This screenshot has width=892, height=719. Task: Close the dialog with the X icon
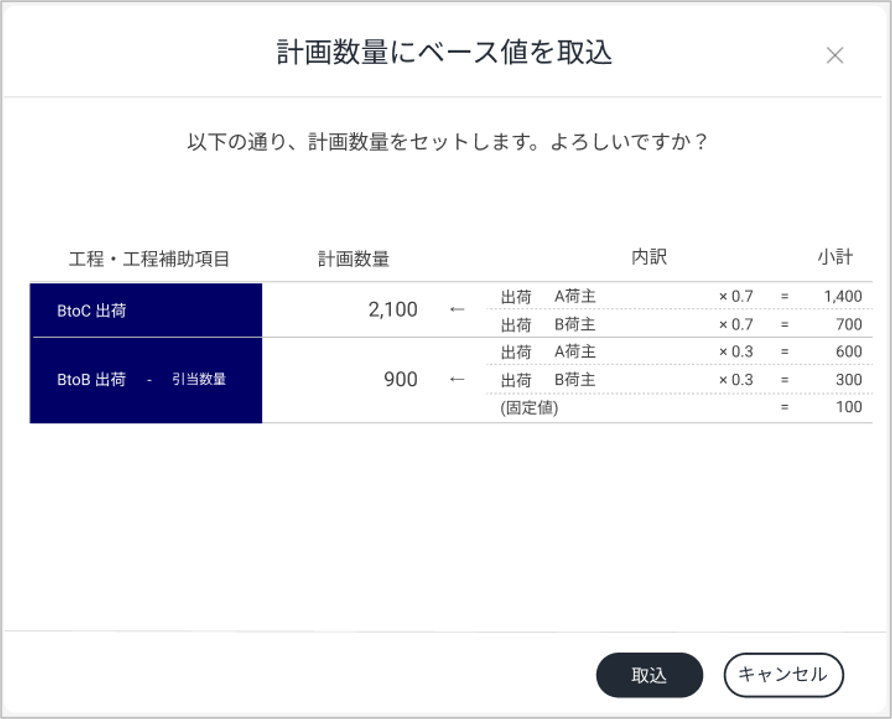(x=835, y=55)
